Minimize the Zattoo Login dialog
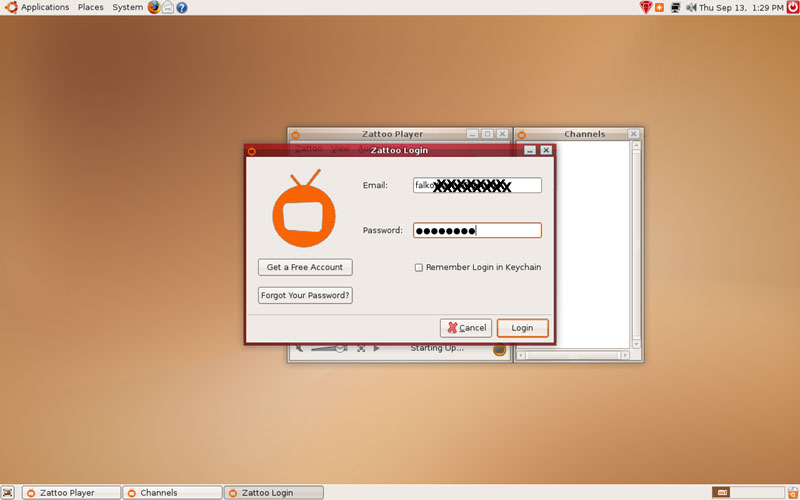 pos(531,151)
